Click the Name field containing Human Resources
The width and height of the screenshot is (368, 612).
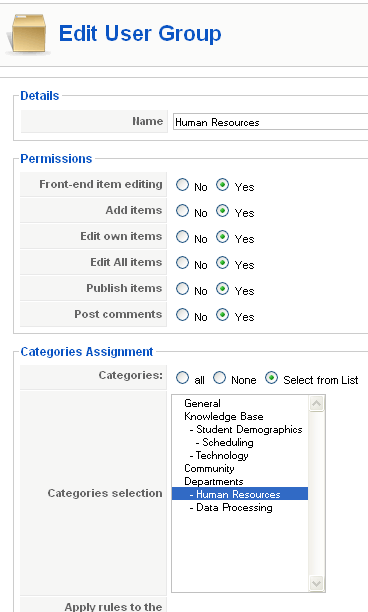[x=270, y=122]
